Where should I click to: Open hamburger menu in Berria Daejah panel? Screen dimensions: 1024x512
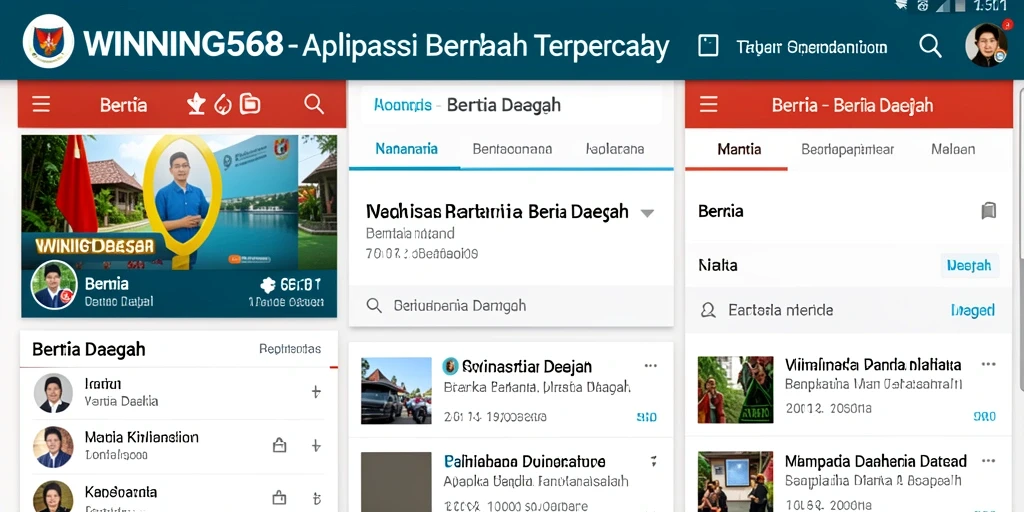709,104
